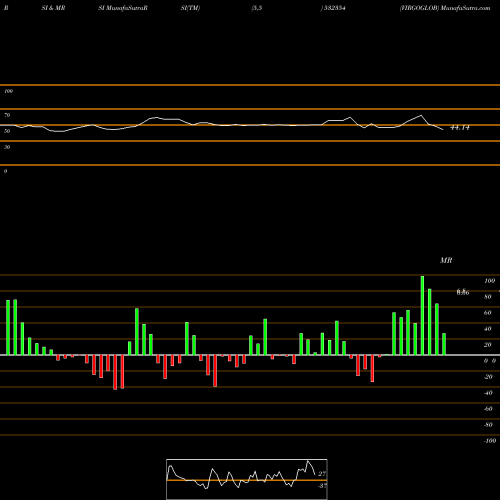The image size is (500, 500).
Task: Click the SI(TM) header label
Action: tap(190, 8)
